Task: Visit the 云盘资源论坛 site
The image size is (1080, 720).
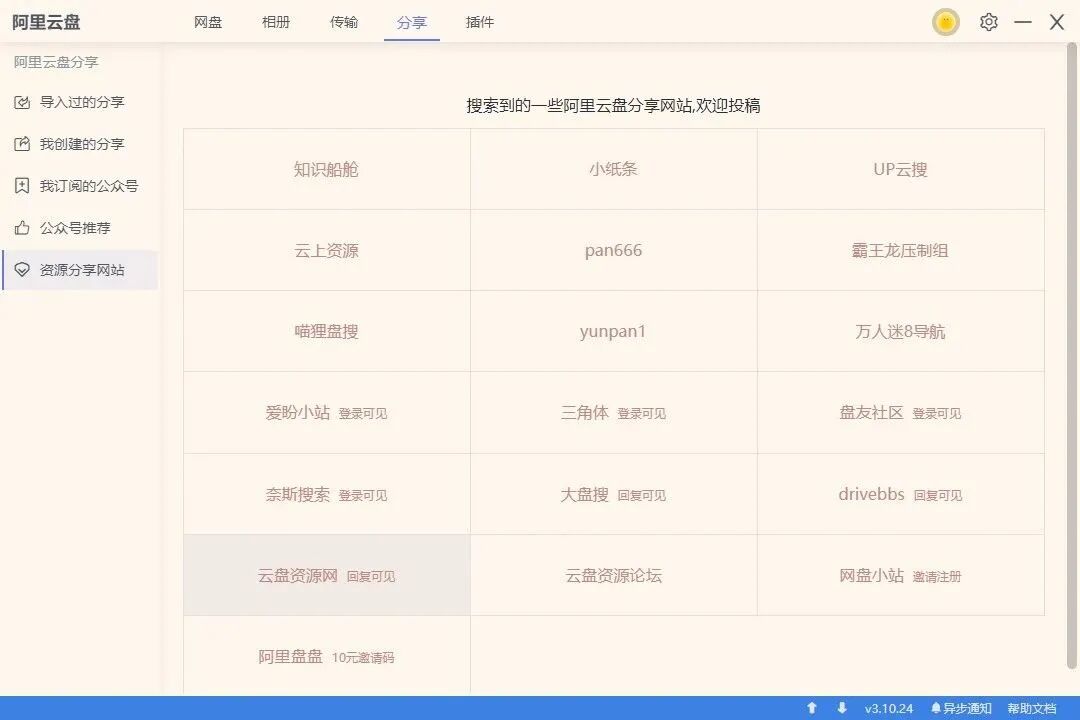Action: 614,575
